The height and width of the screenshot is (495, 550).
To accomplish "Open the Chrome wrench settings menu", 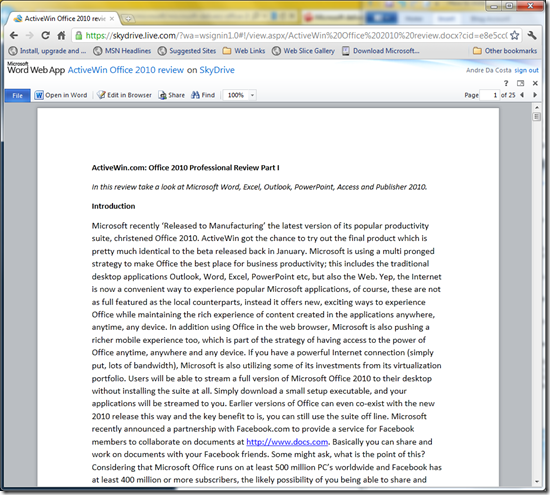I will pos(532,35).
